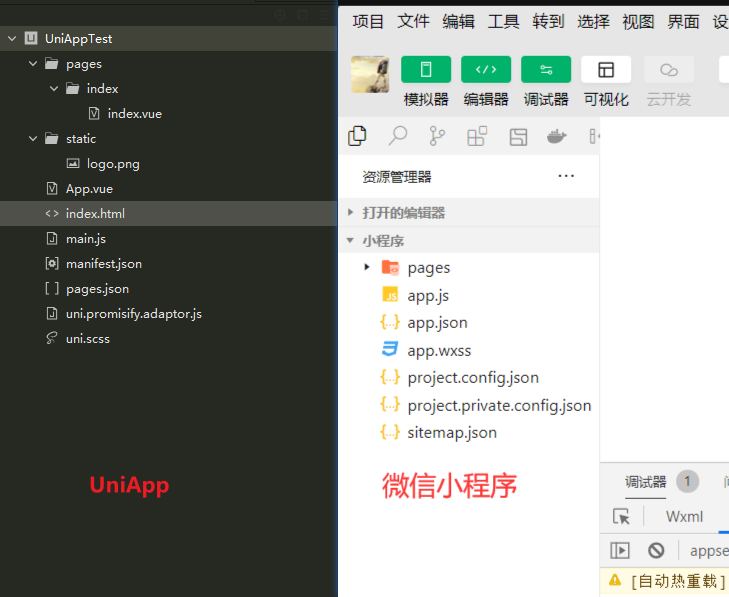Viewport: 729px width, 597px height.
Task: Select app.json in the explorer
Action: (437, 323)
